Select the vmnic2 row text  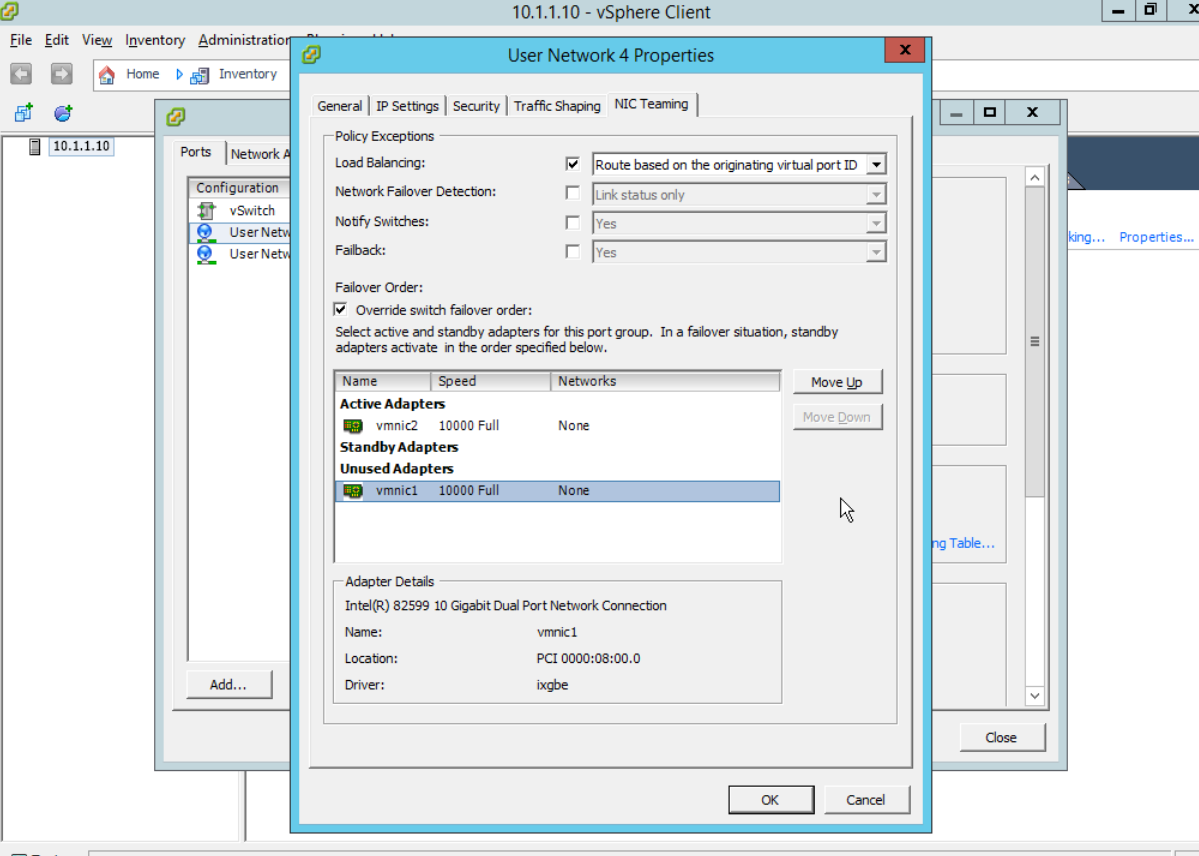[x=397, y=426]
